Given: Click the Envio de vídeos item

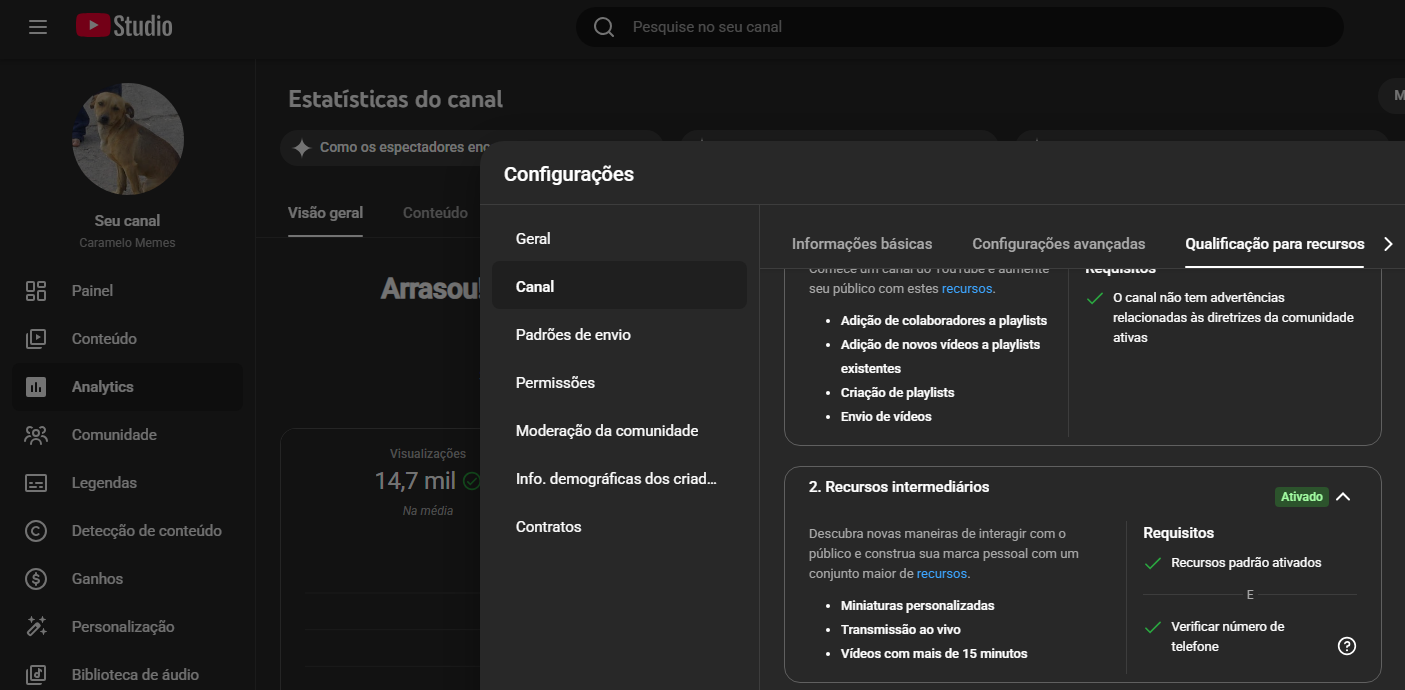Looking at the screenshot, I should point(886,417).
